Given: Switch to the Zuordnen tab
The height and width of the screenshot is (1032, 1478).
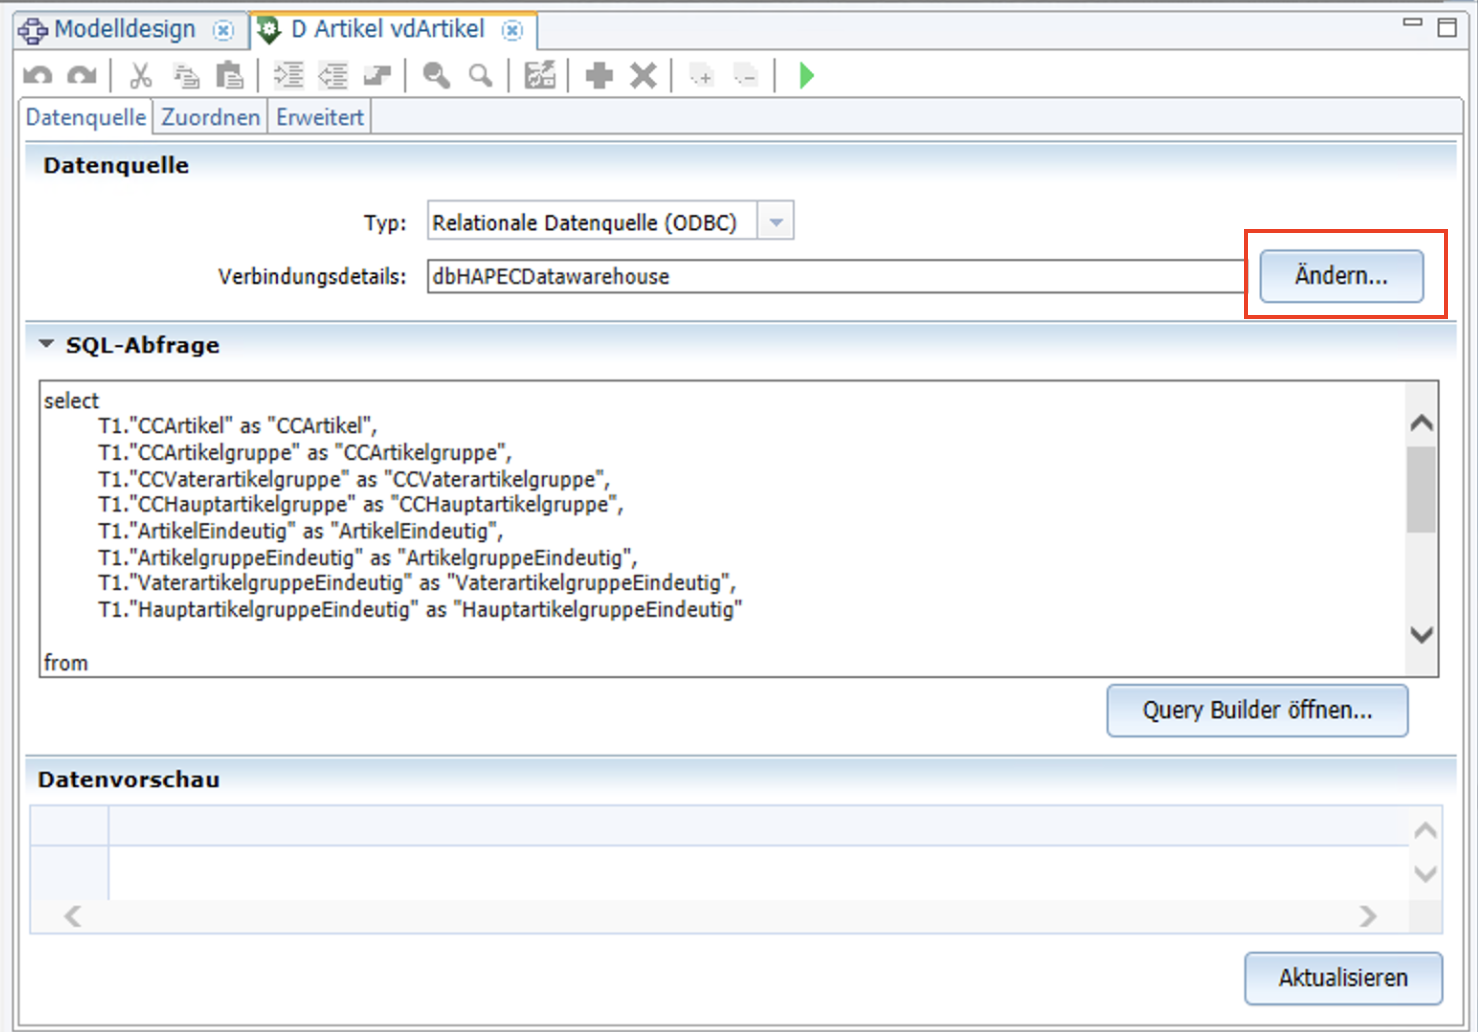Looking at the screenshot, I should [x=210, y=118].
